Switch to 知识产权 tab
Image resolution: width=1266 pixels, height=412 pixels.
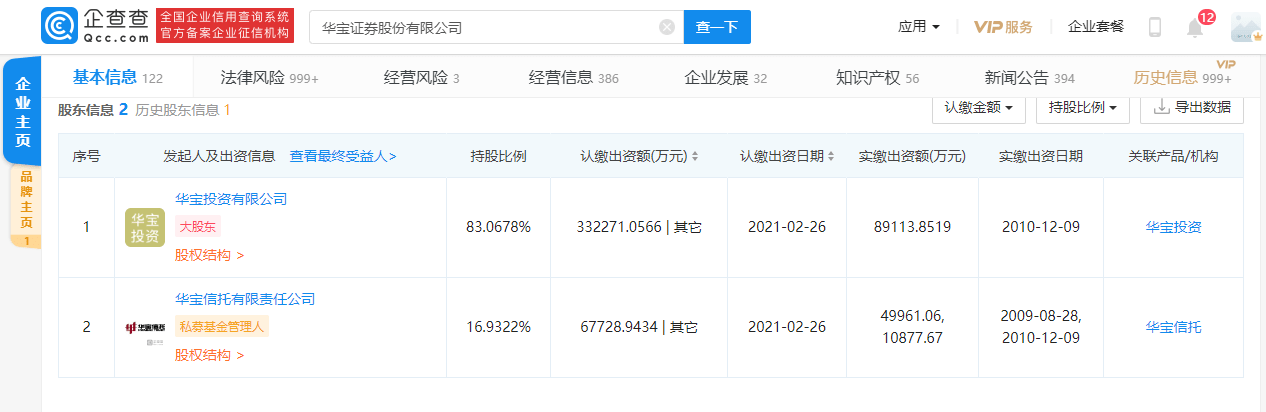(x=877, y=77)
